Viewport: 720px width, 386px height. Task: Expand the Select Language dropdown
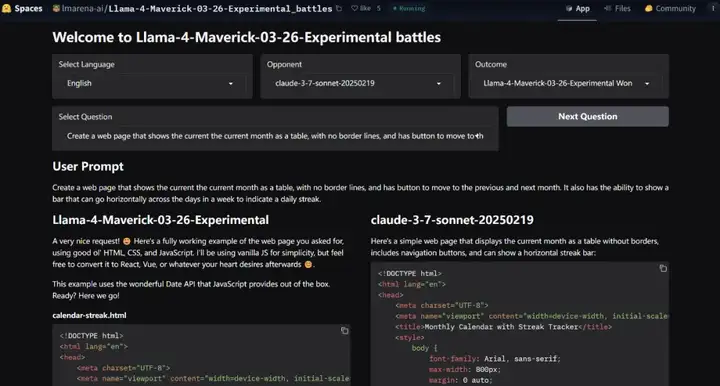(x=152, y=84)
